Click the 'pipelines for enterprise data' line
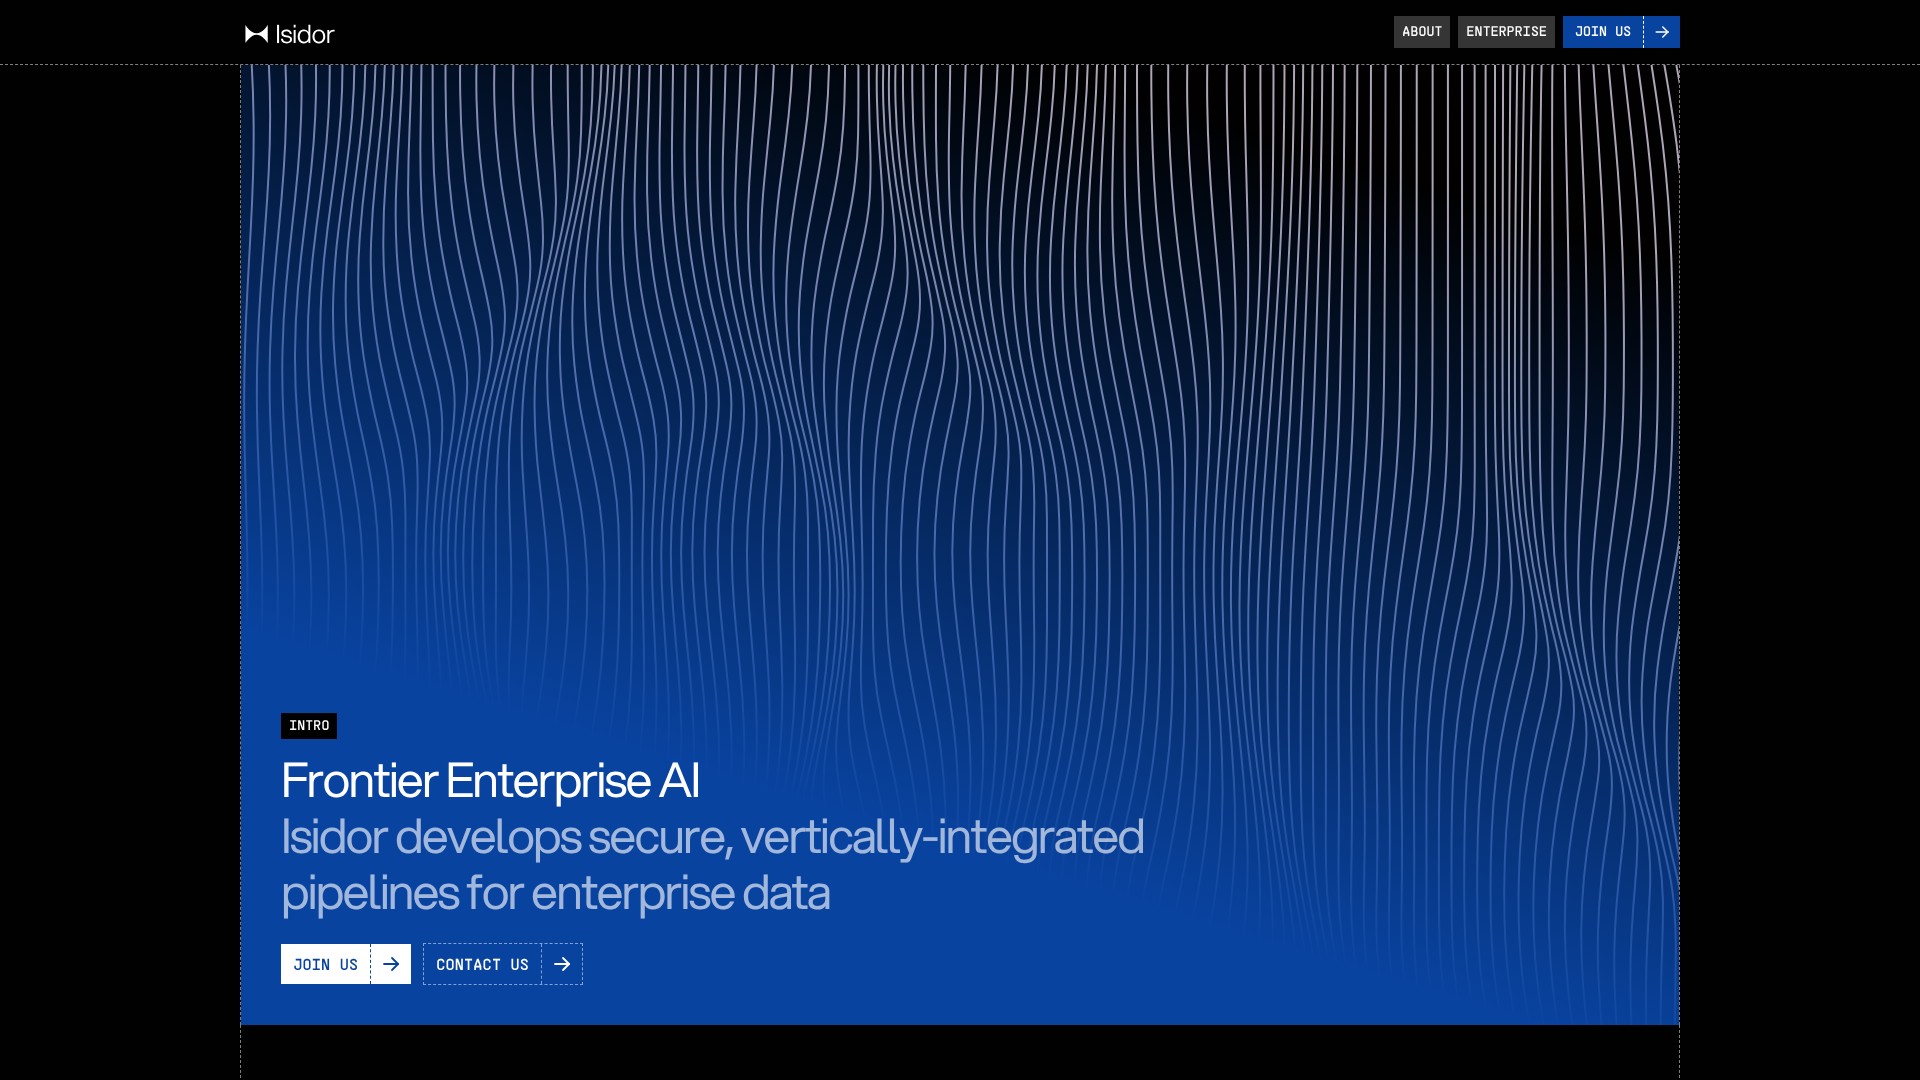1920x1080 pixels. point(555,893)
